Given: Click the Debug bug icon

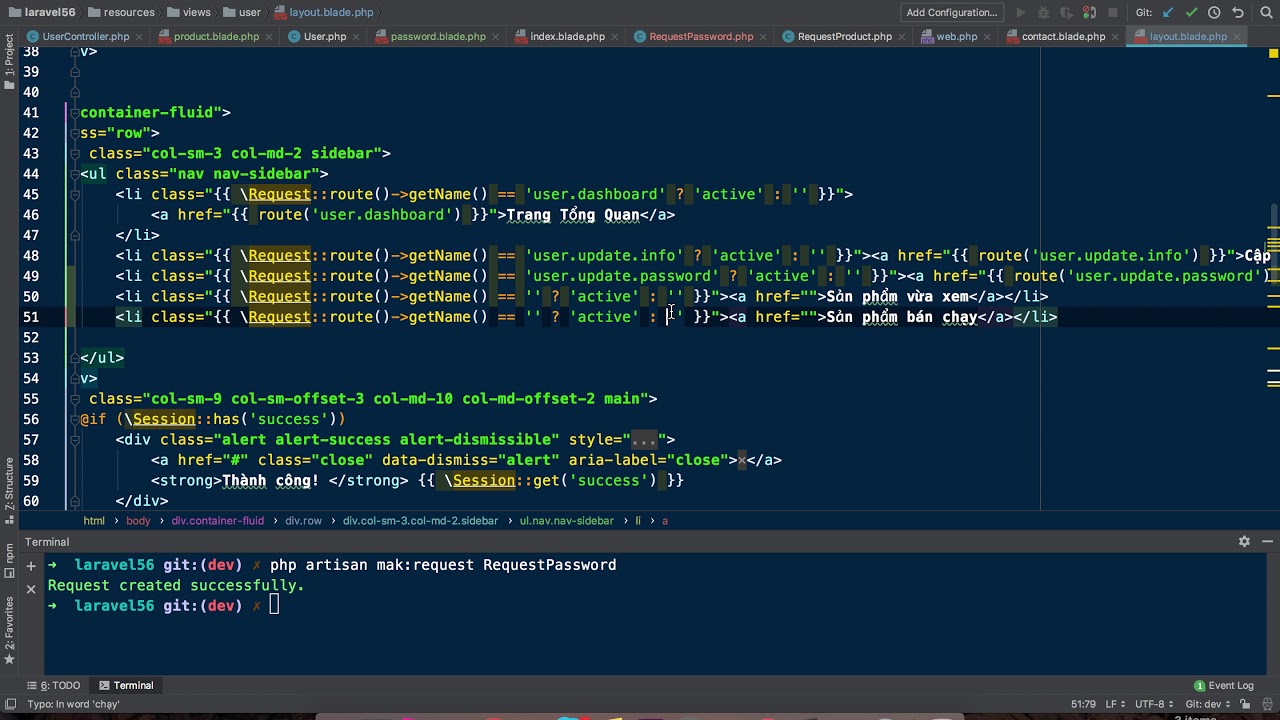Looking at the screenshot, I should click(x=1044, y=13).
